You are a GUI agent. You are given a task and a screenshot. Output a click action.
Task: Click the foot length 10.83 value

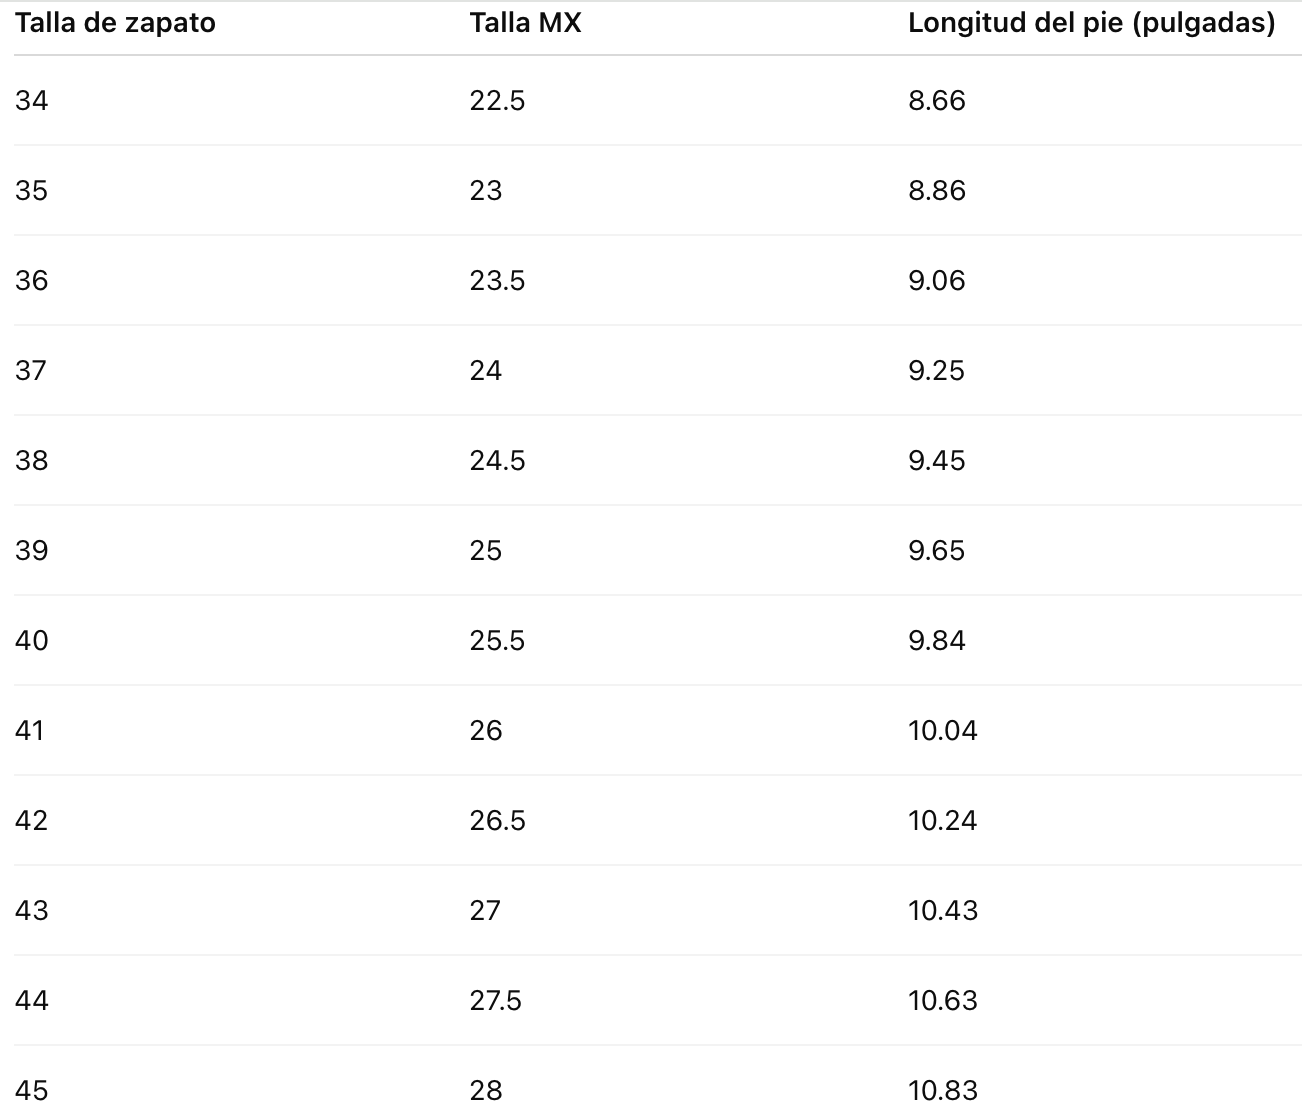click(943, 1090)
